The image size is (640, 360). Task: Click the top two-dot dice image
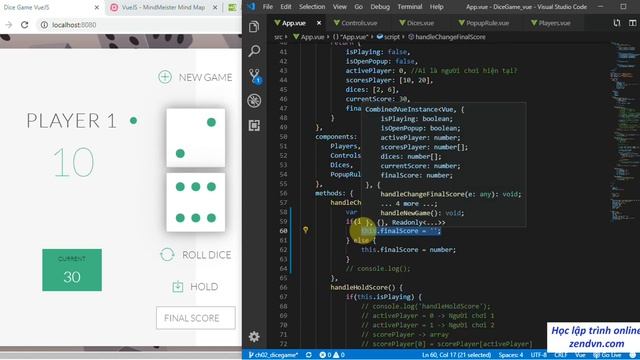(x=196, y=138)
